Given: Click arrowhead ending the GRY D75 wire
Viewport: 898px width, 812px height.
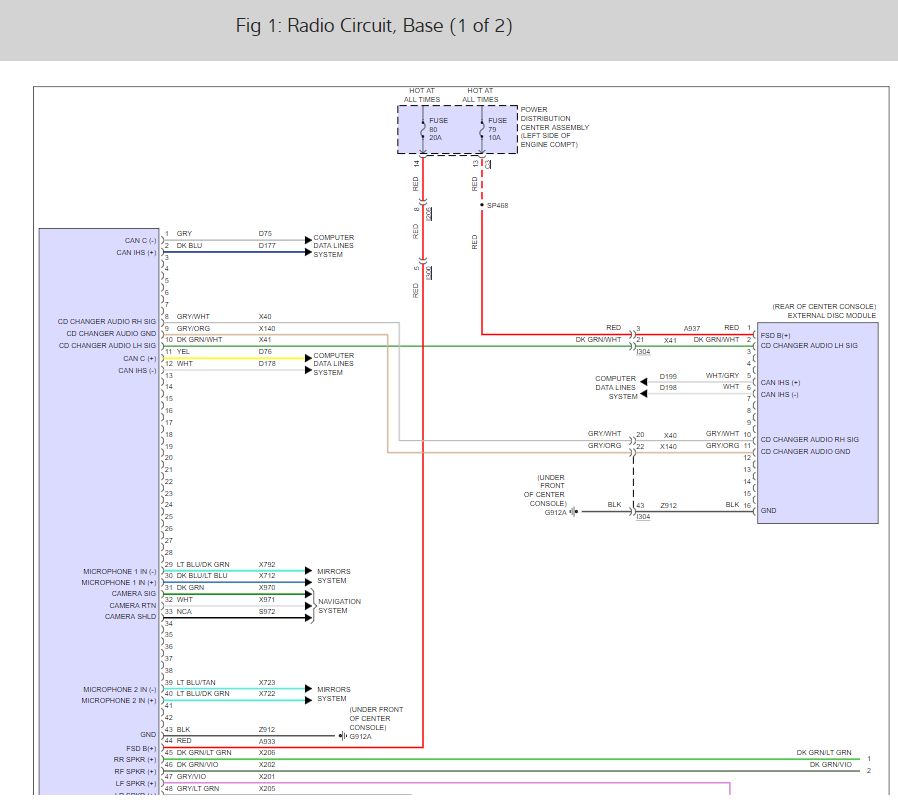Looking at the screenshot, I should (x=307, y=240).
